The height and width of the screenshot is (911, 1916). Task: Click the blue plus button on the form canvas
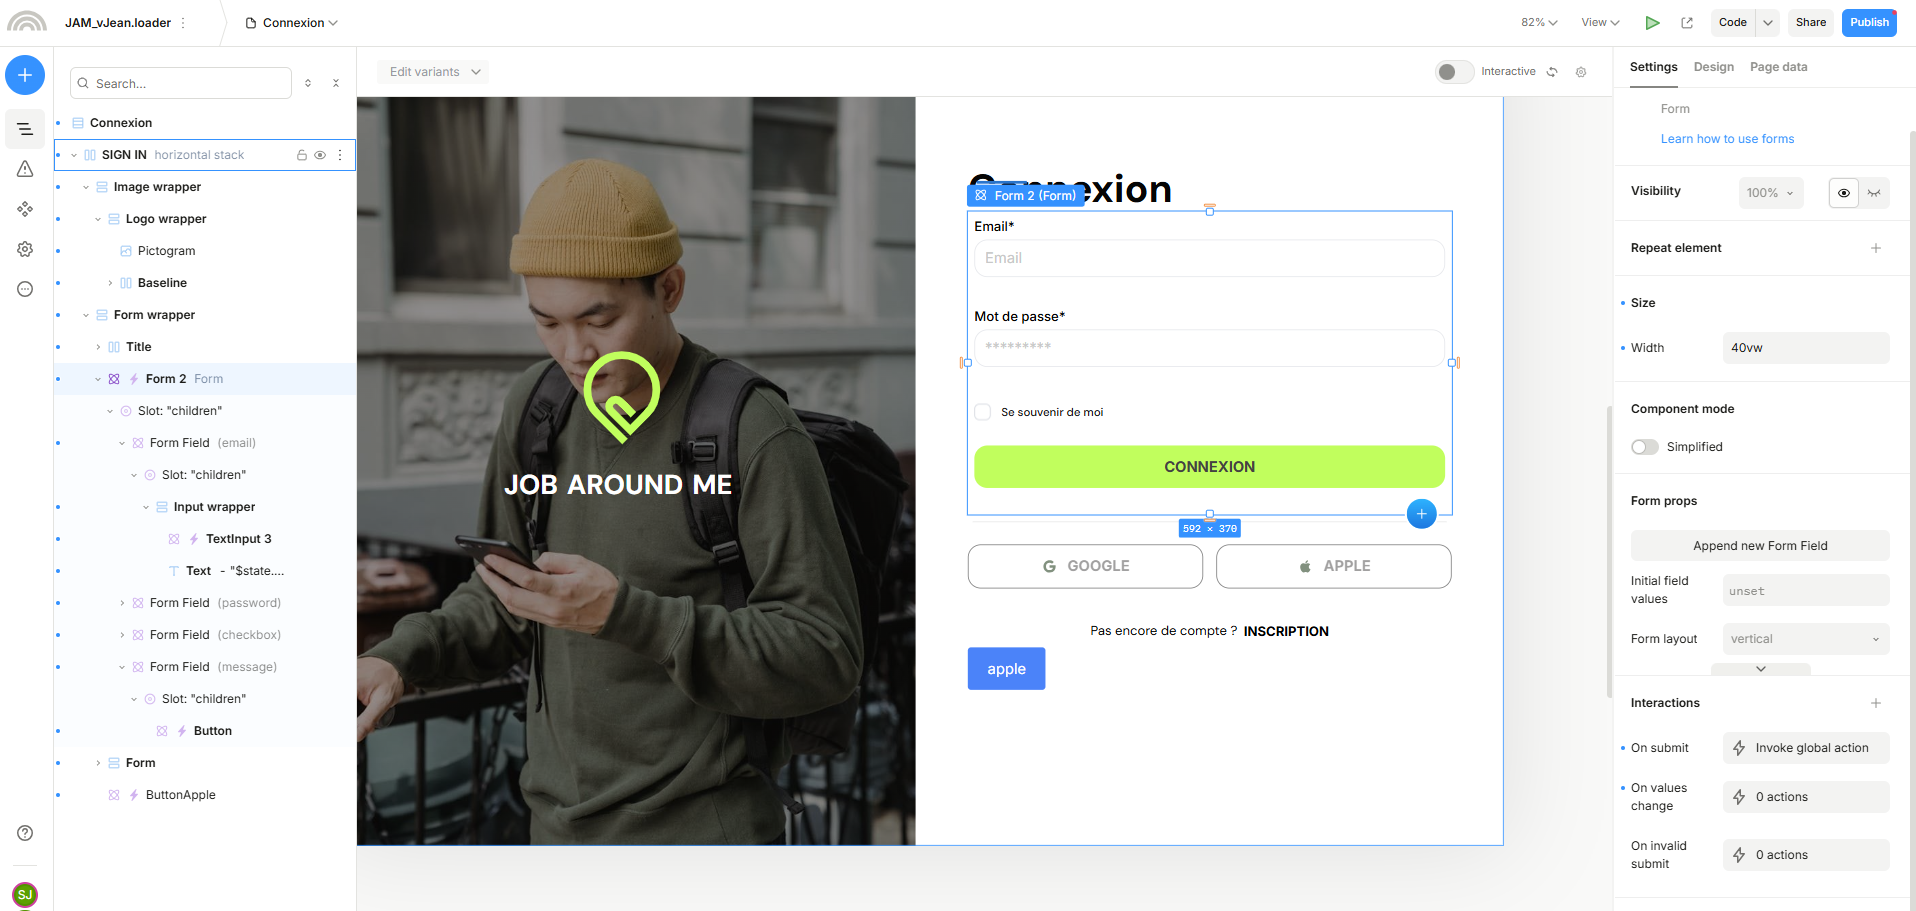pos(1421,514)
